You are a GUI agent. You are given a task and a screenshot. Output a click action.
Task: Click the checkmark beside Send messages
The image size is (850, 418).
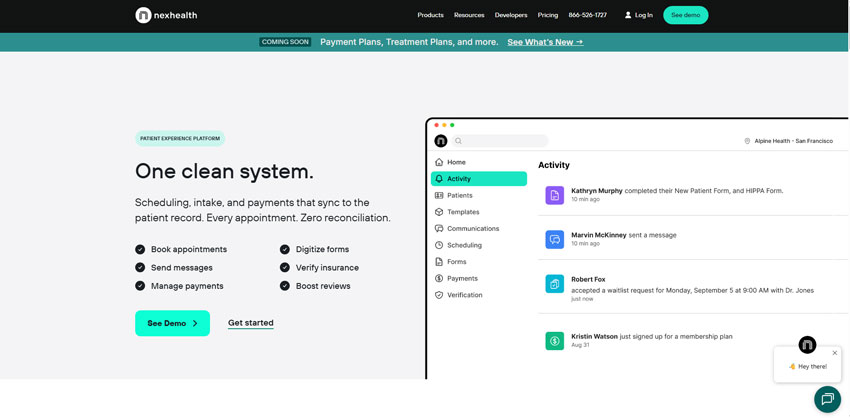[140, 267]
